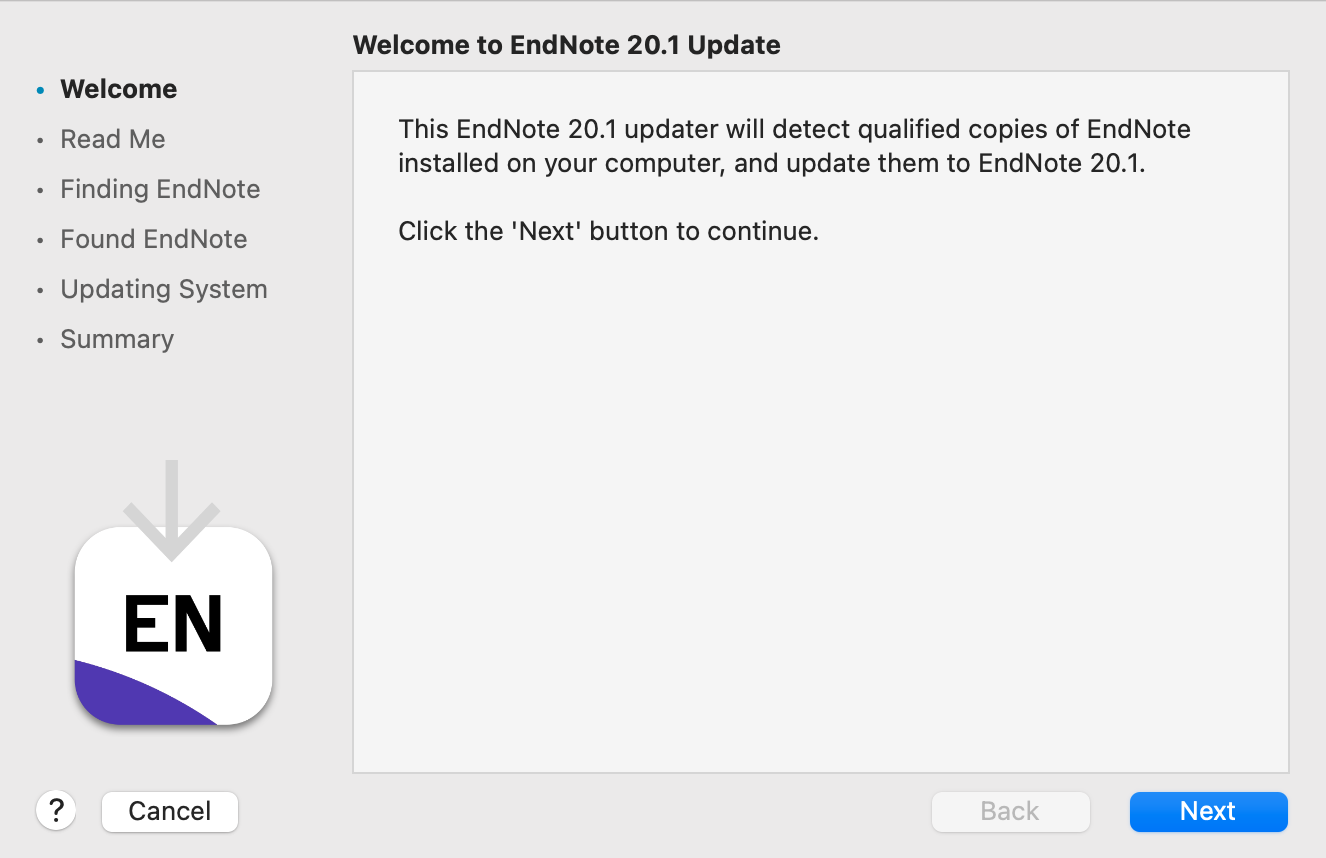Click inside the update description panel
This screenshot has width=1326, height=858.
click(820, 420)
